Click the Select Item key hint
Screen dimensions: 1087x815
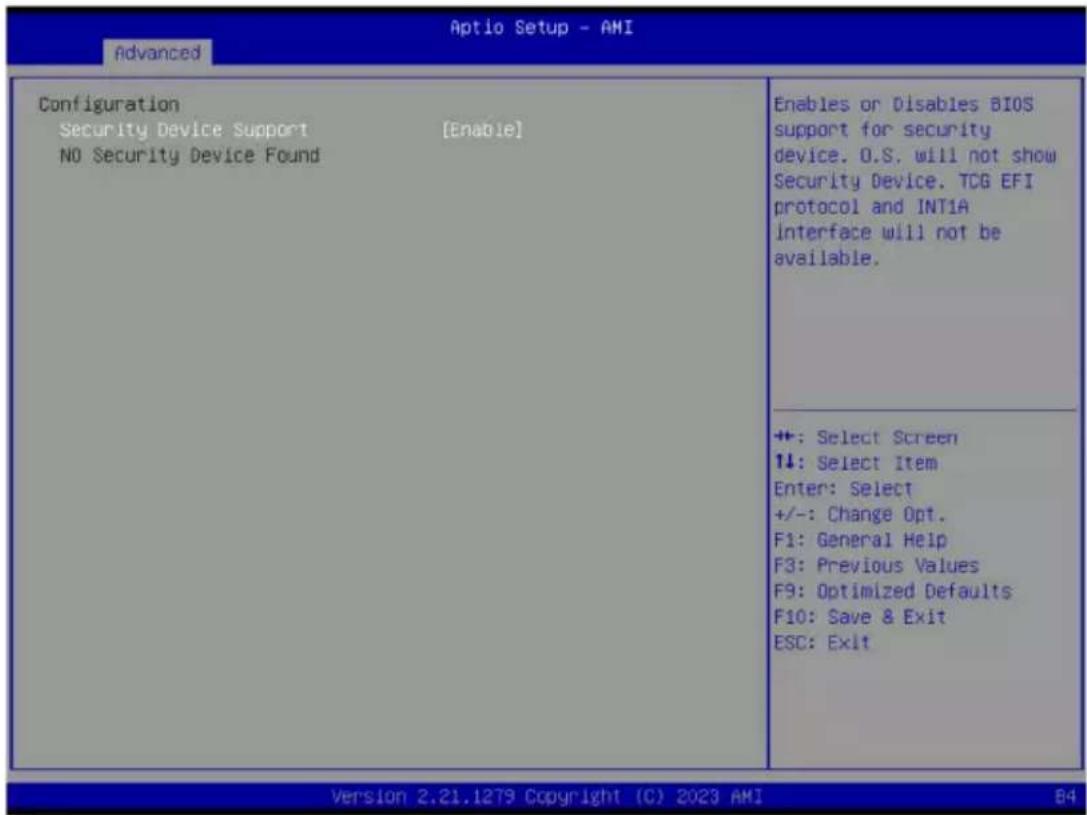click(x=855, y=463)
